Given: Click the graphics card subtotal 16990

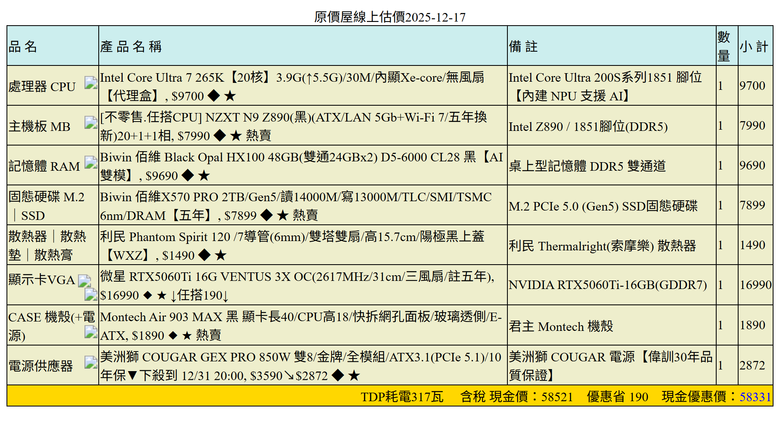Looking at the screenshot, I should pyautogui.click(x=756, y=285).
